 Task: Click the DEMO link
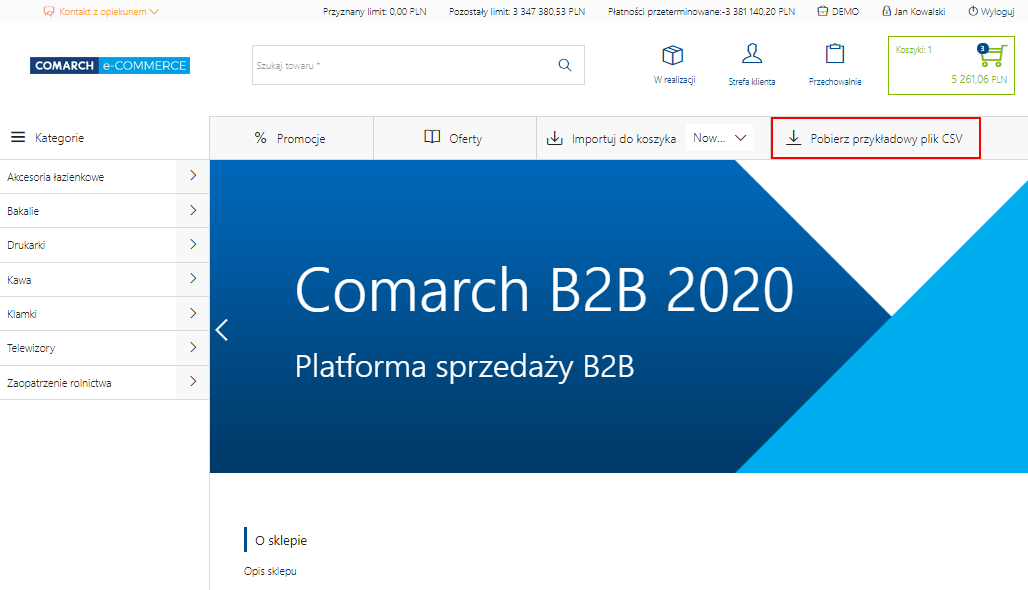[x=845, y=12]
